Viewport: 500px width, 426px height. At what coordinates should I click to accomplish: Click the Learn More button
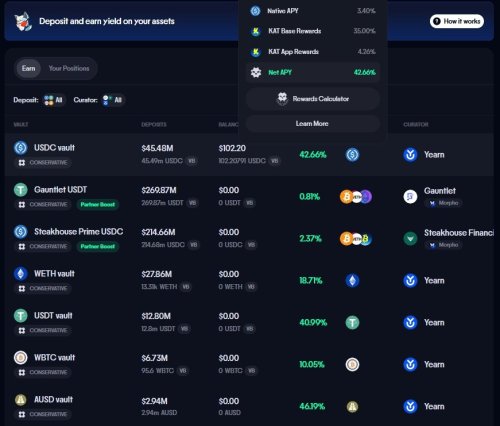pyautogui.click(x=313, y=124)
